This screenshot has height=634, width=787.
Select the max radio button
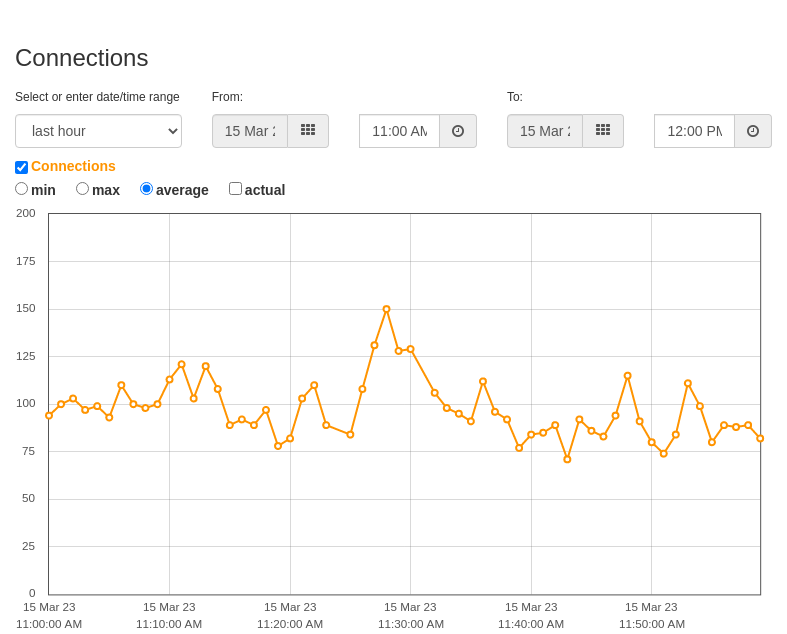tap(82, 189)
